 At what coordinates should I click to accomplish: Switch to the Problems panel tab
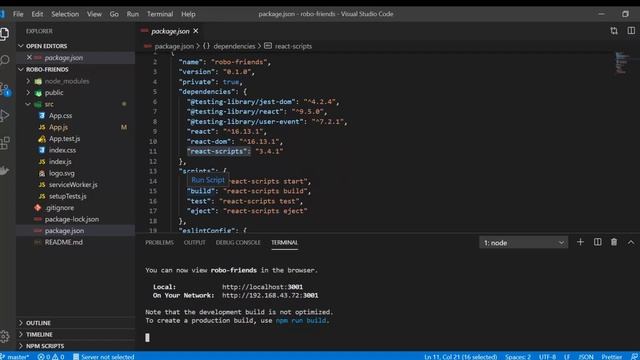159,242
